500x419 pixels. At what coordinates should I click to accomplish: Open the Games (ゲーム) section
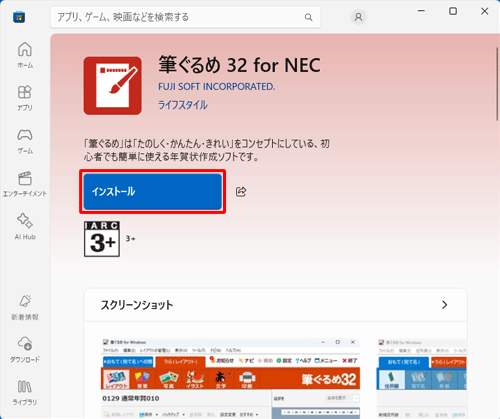click(25, 141)
